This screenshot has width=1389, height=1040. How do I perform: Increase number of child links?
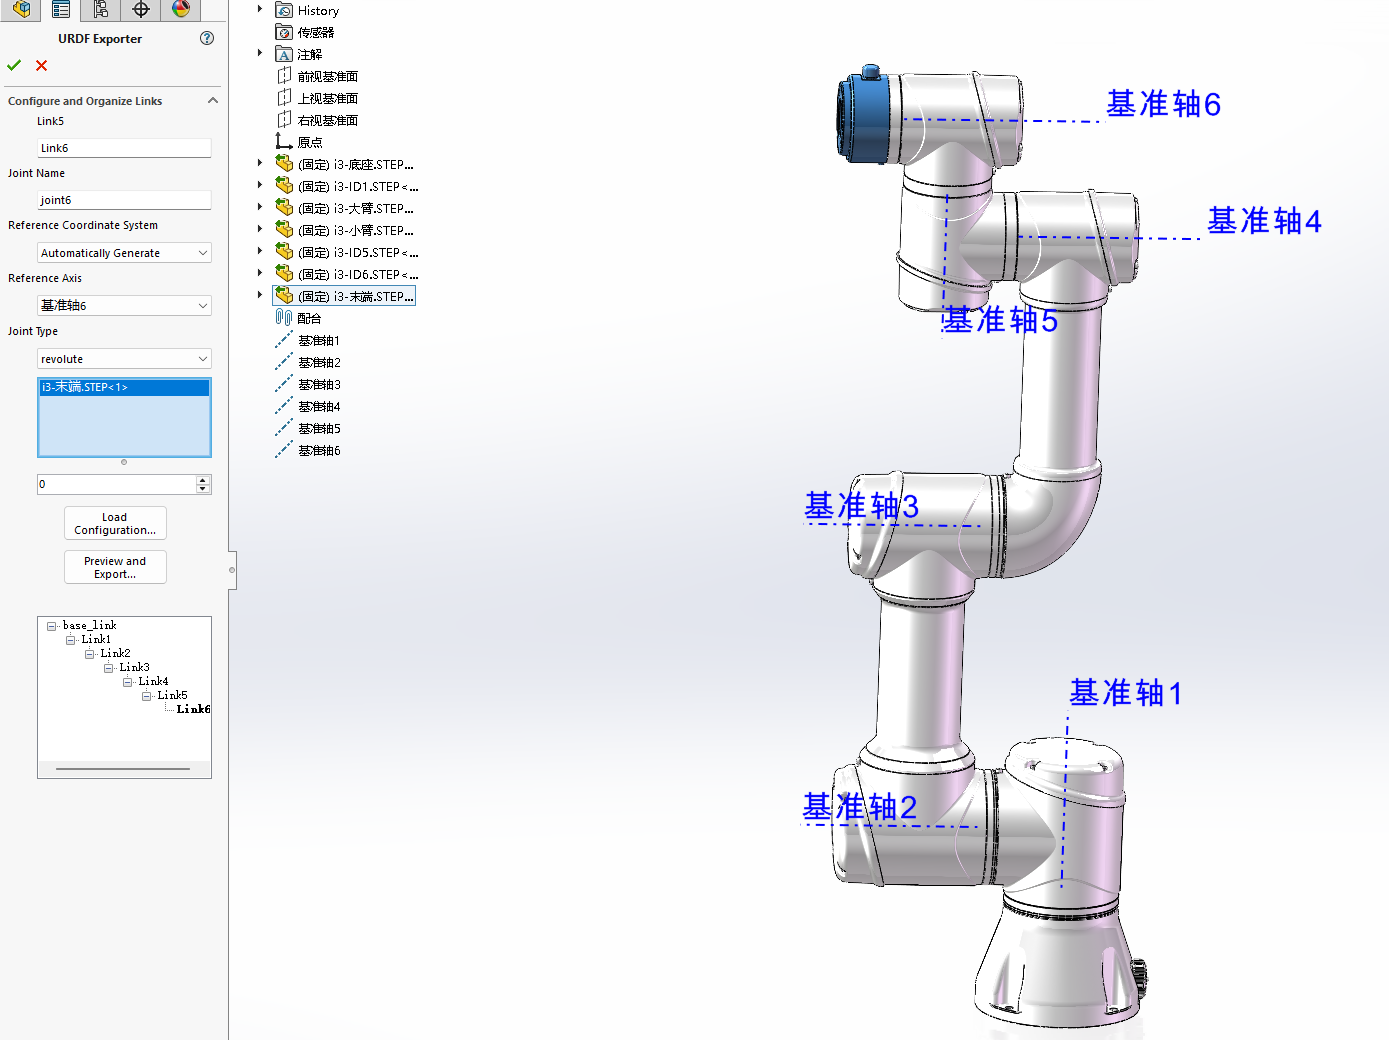[203, 480]
